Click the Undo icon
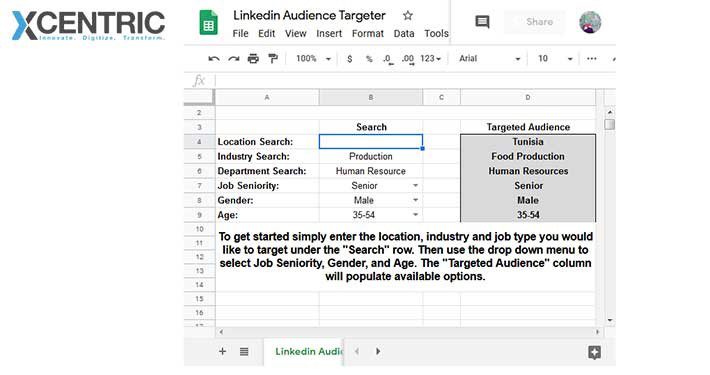The height and width of the screenshot is (375, 710). point(214,59)
